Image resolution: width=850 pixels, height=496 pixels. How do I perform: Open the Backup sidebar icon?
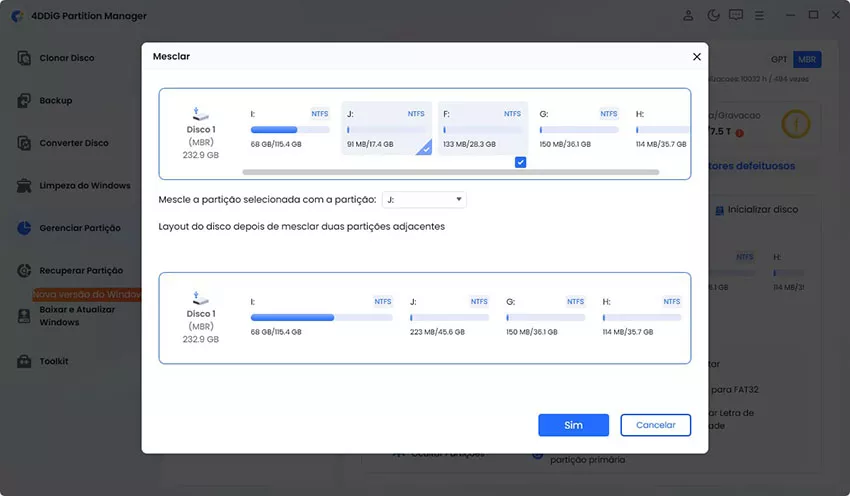coord(24,100)
